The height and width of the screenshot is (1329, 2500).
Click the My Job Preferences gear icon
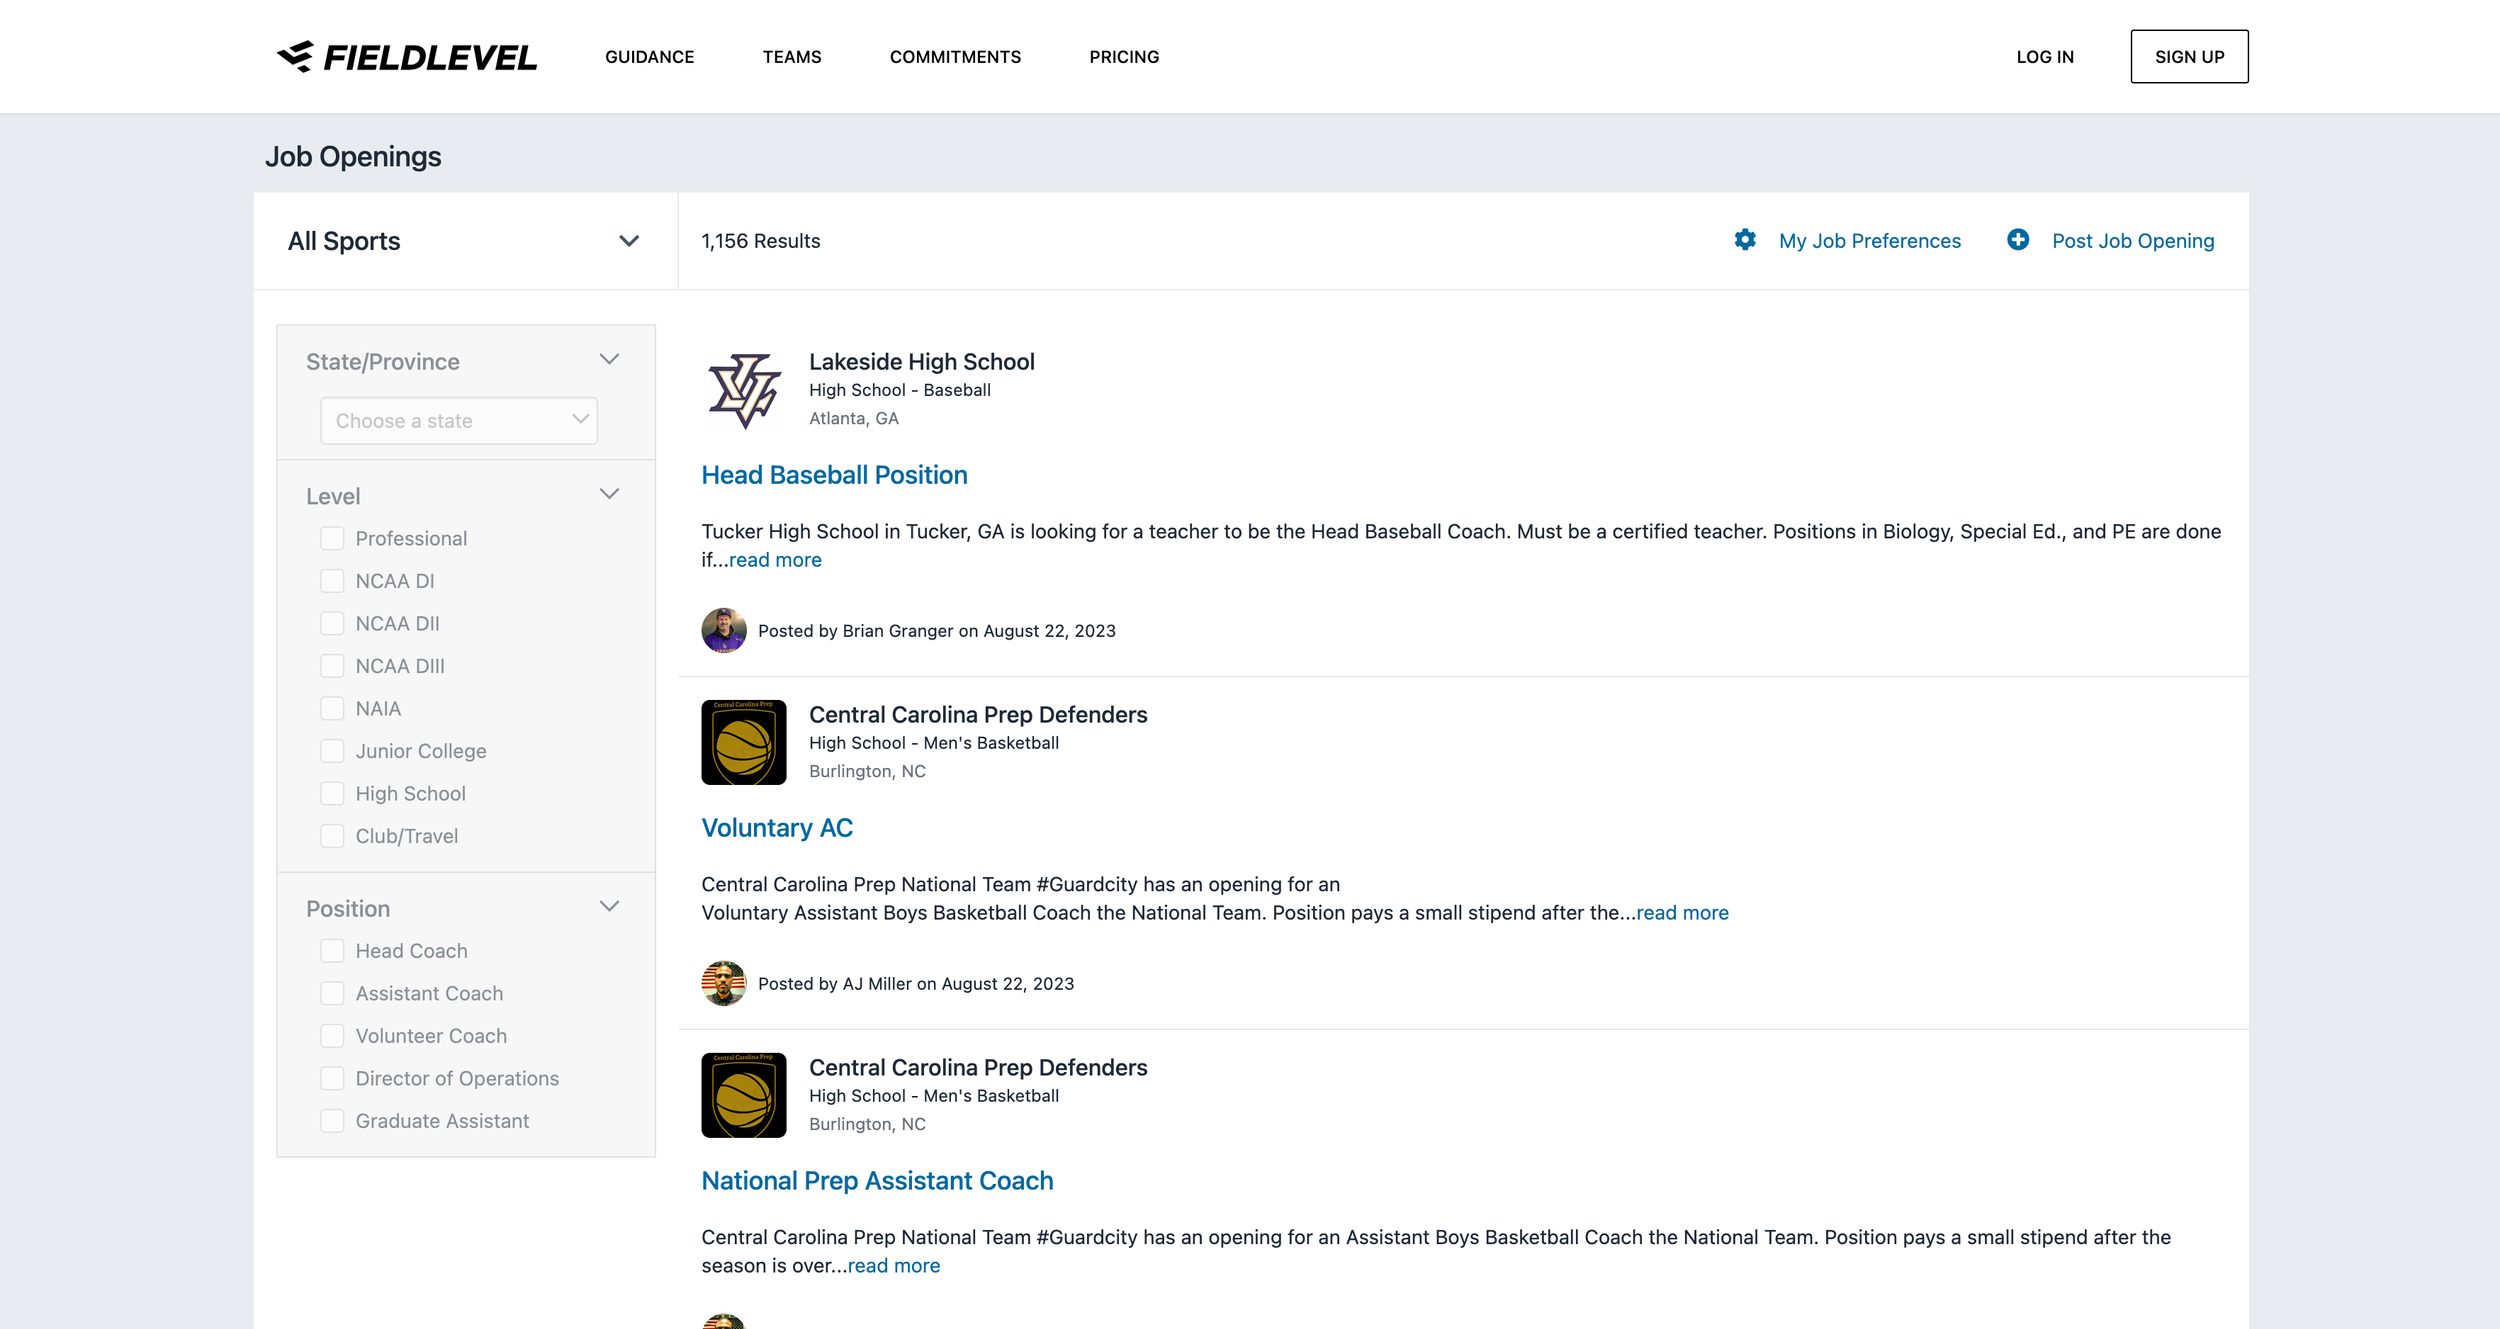coord(1745,240)
